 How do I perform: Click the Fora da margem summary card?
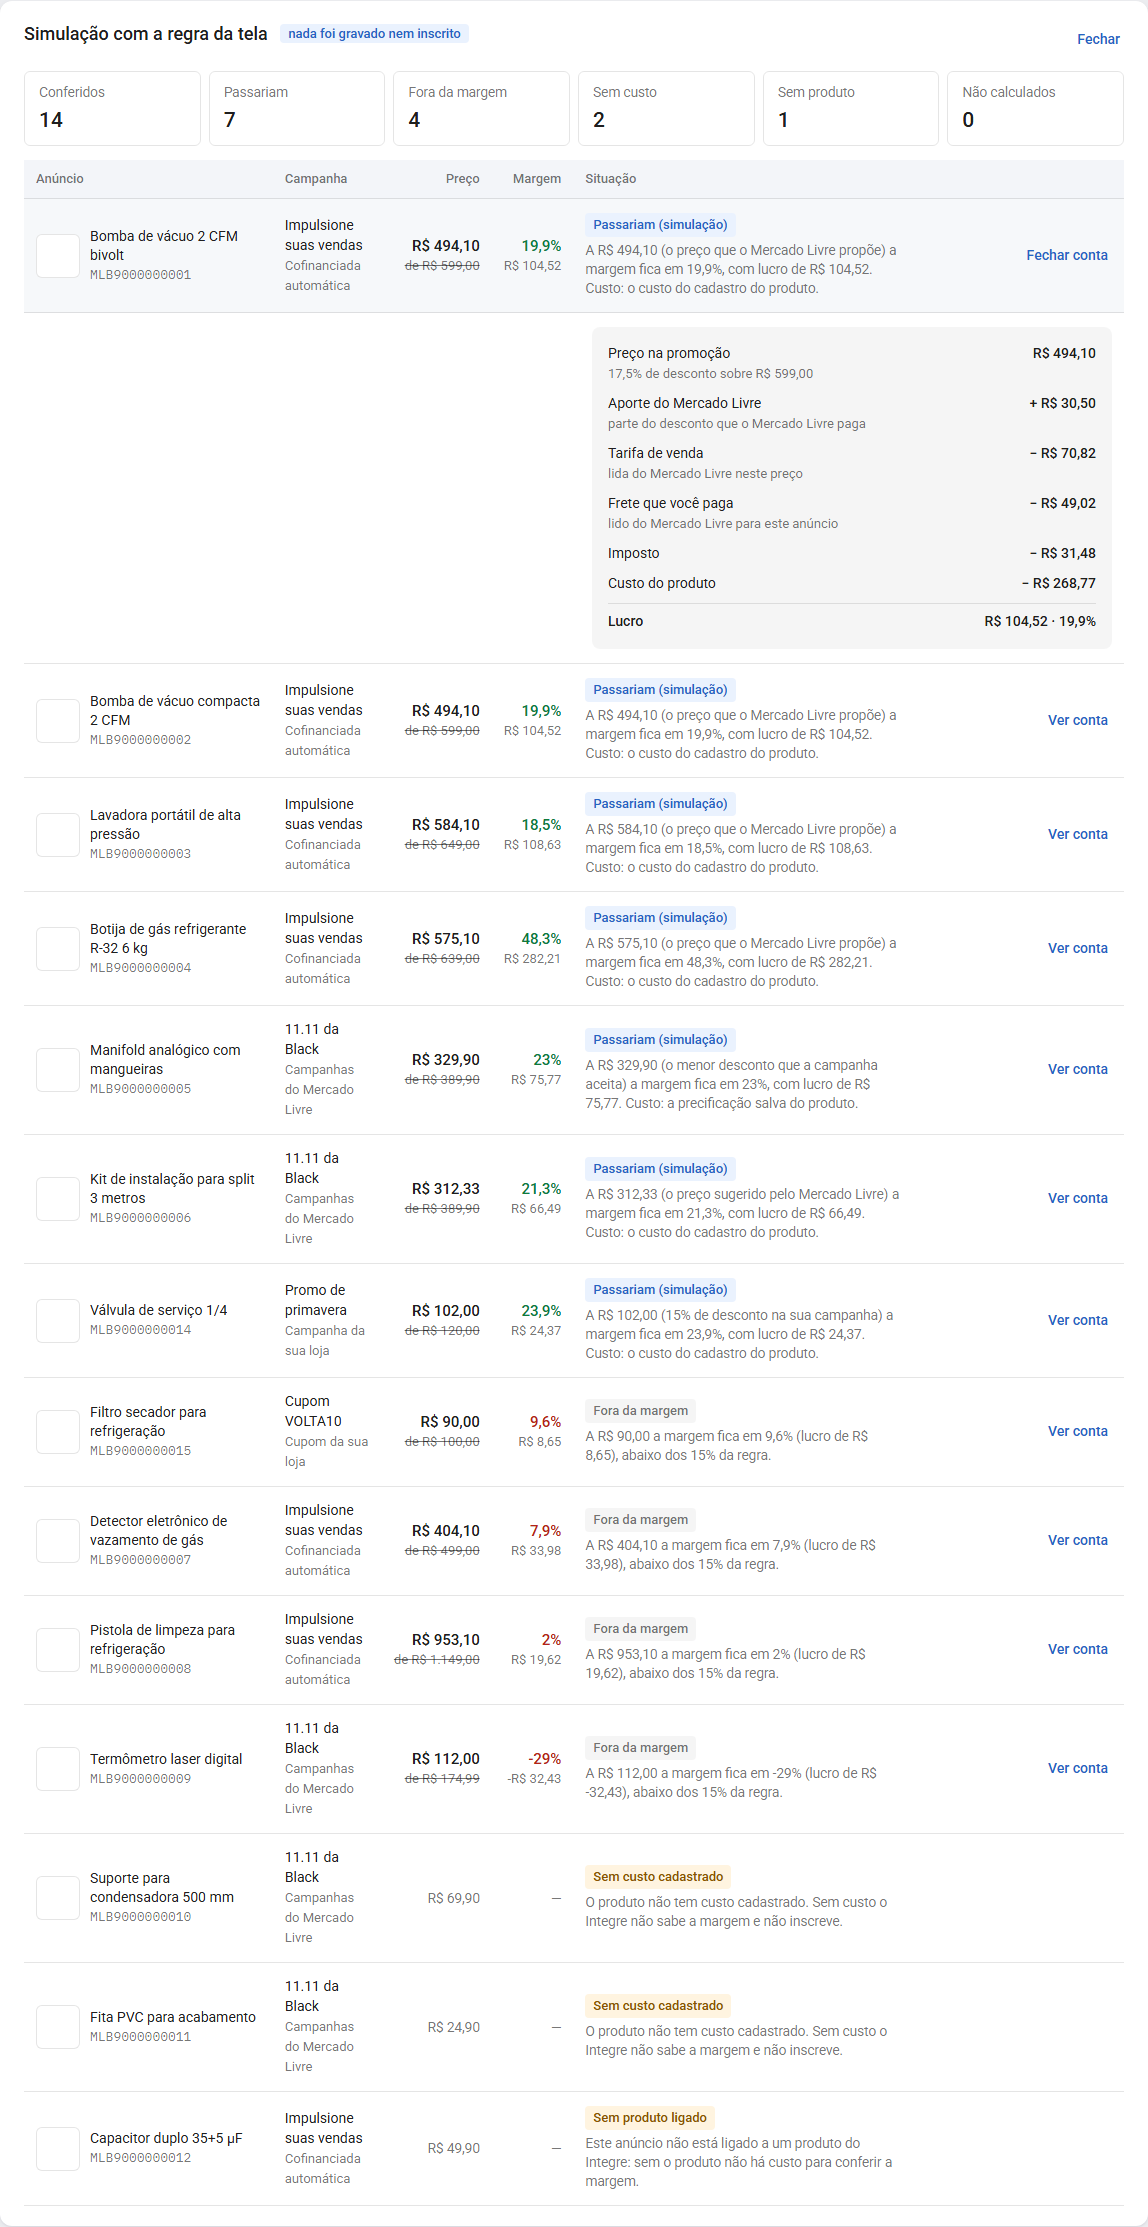click(x=481, y=108)
